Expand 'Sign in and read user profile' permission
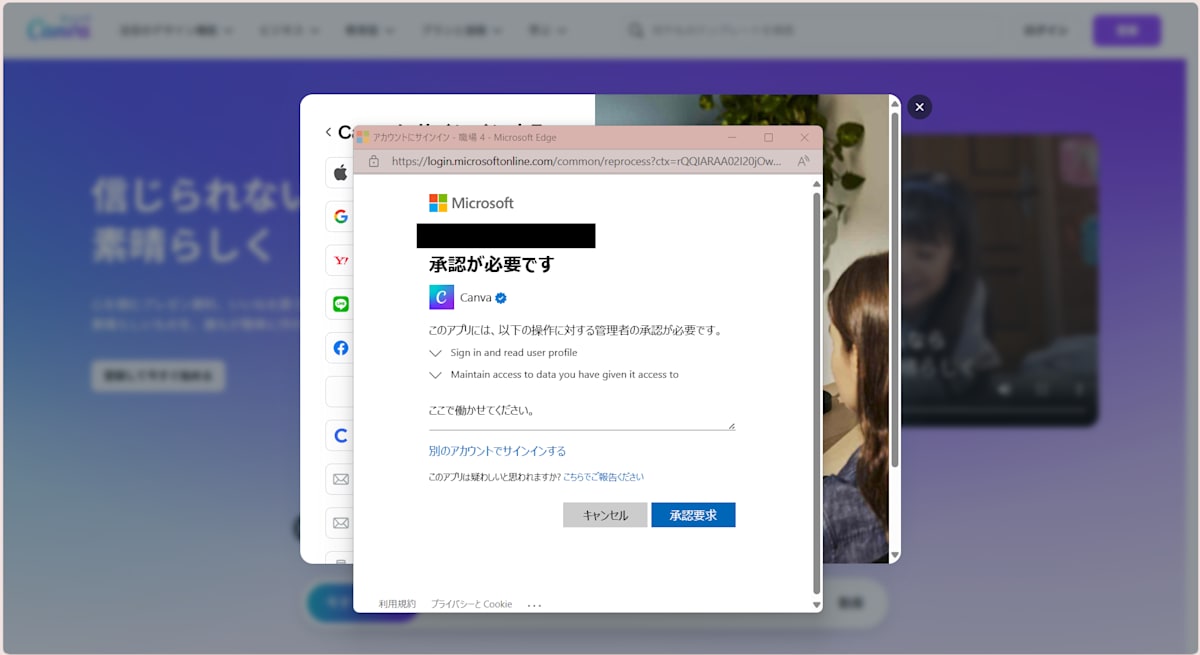The width and height of the screenshot is (1200, 655). click(435, 353)
